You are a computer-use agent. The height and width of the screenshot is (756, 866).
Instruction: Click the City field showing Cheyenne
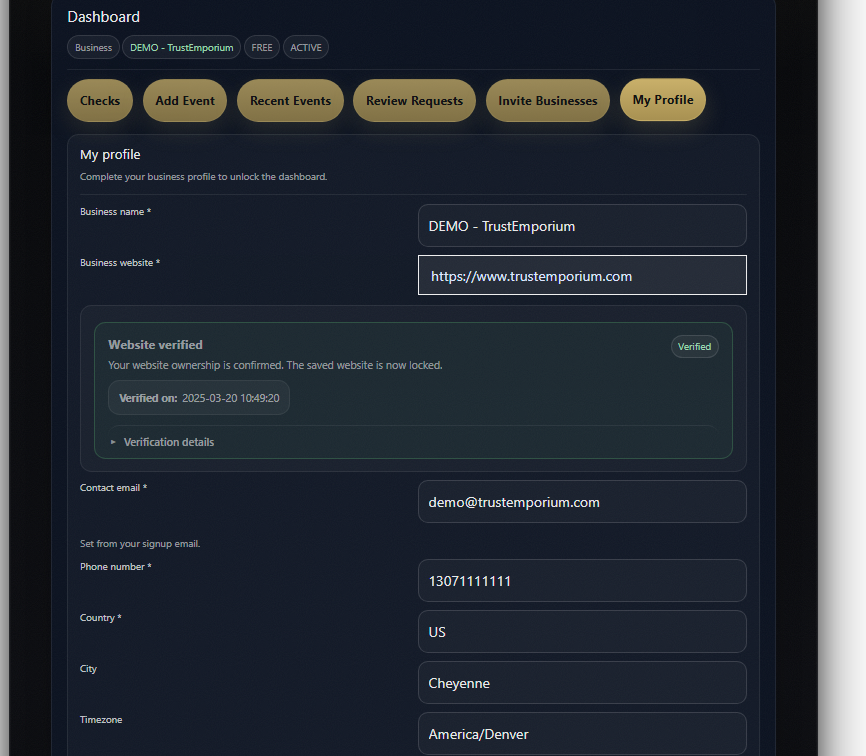click(582, 683)
